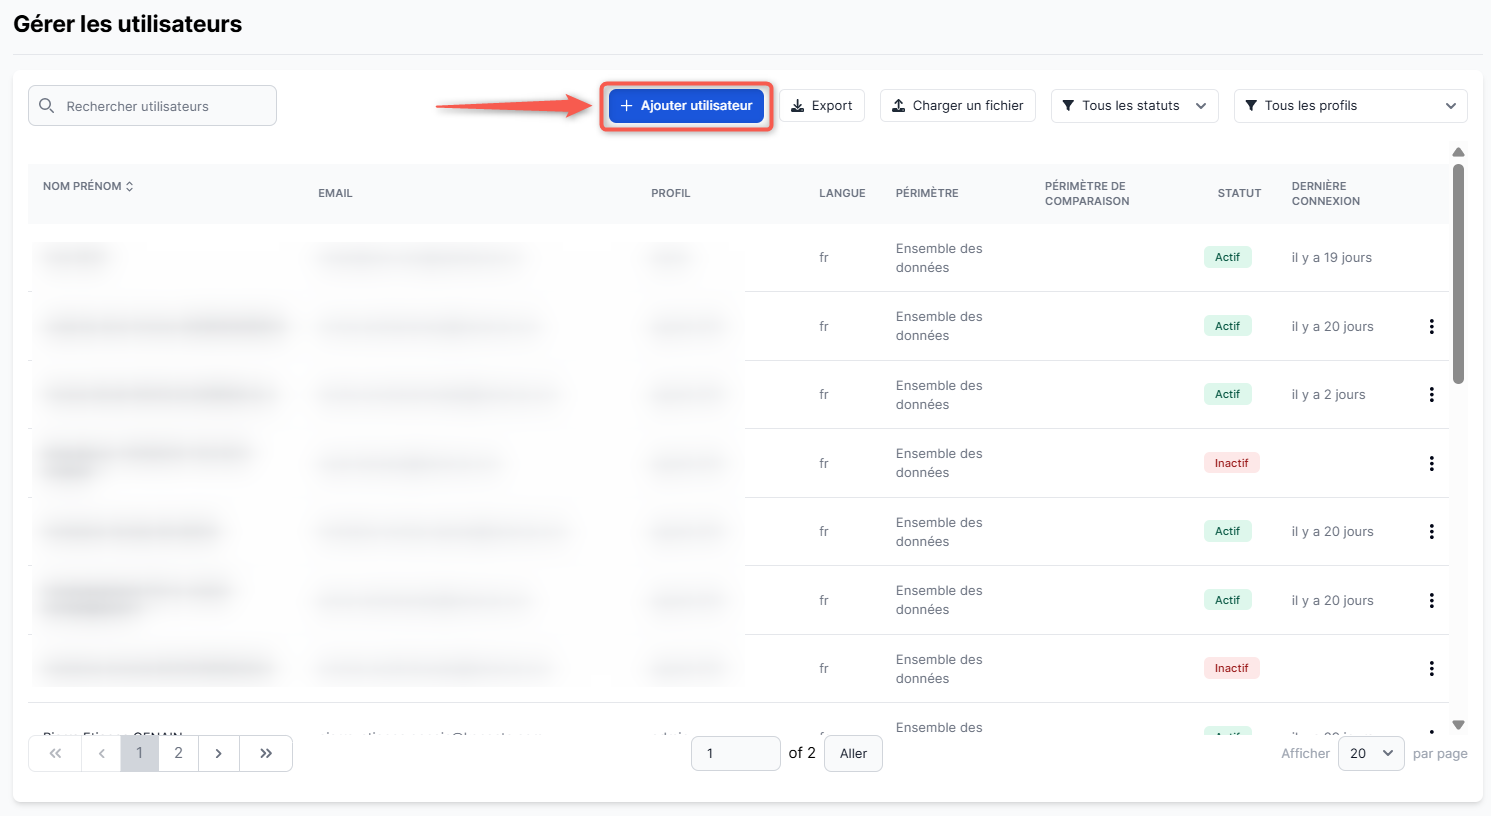
Task: Sort by the NOM PRÉNOM column header
Action: pos(88,186)
